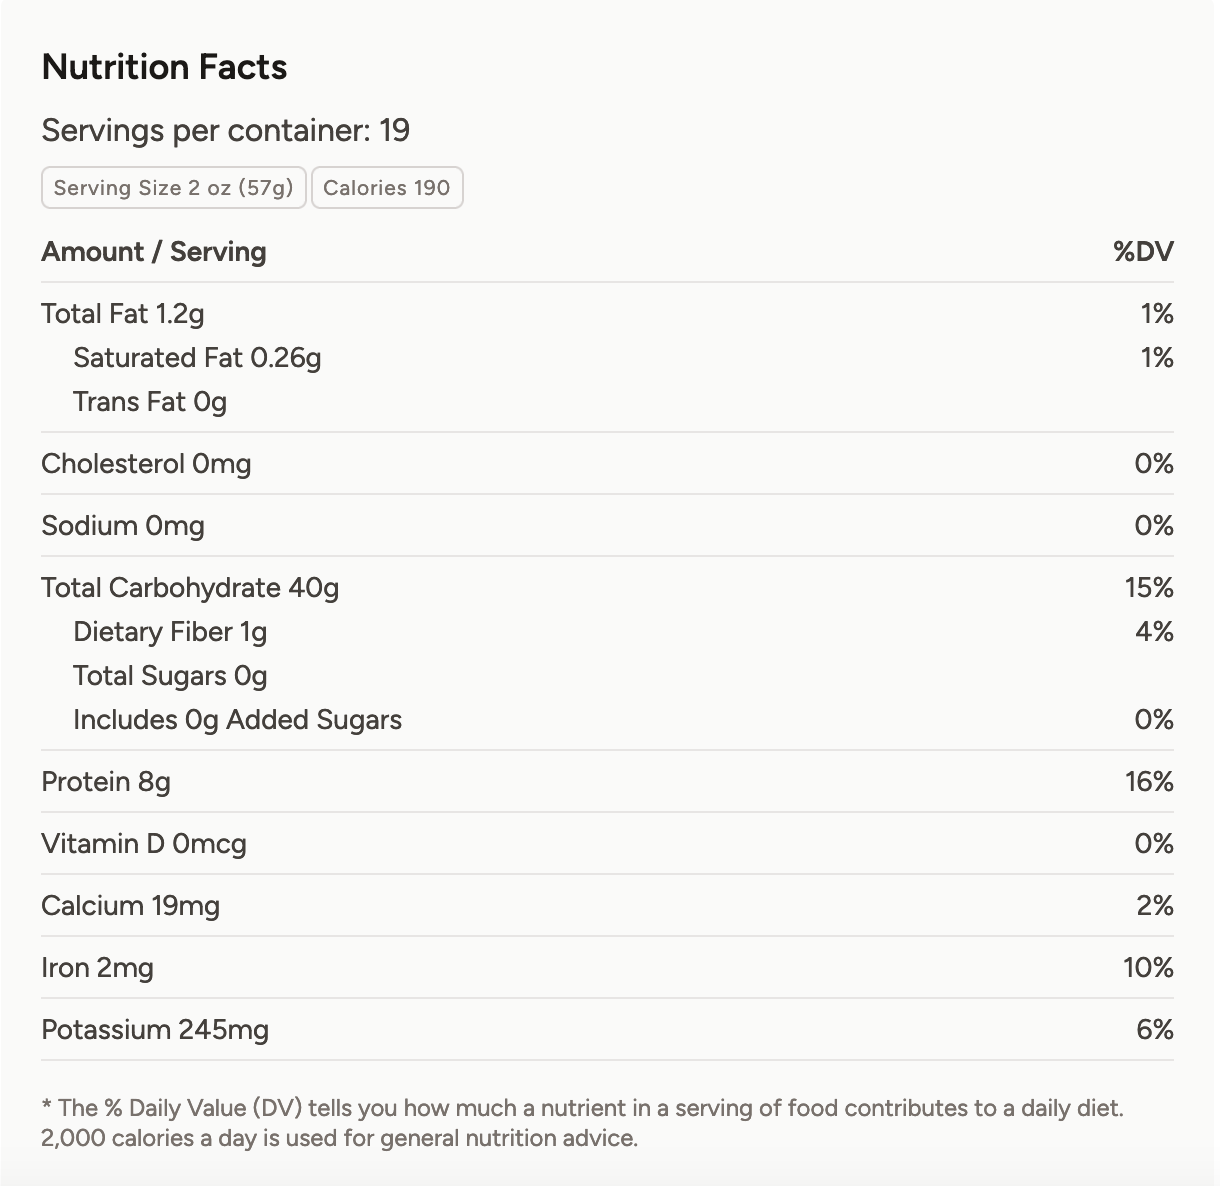Viewport: 1220px width, 1186px height.
Task: Click the Potassium 245mg row label
Action: (x=155, y=1030)
